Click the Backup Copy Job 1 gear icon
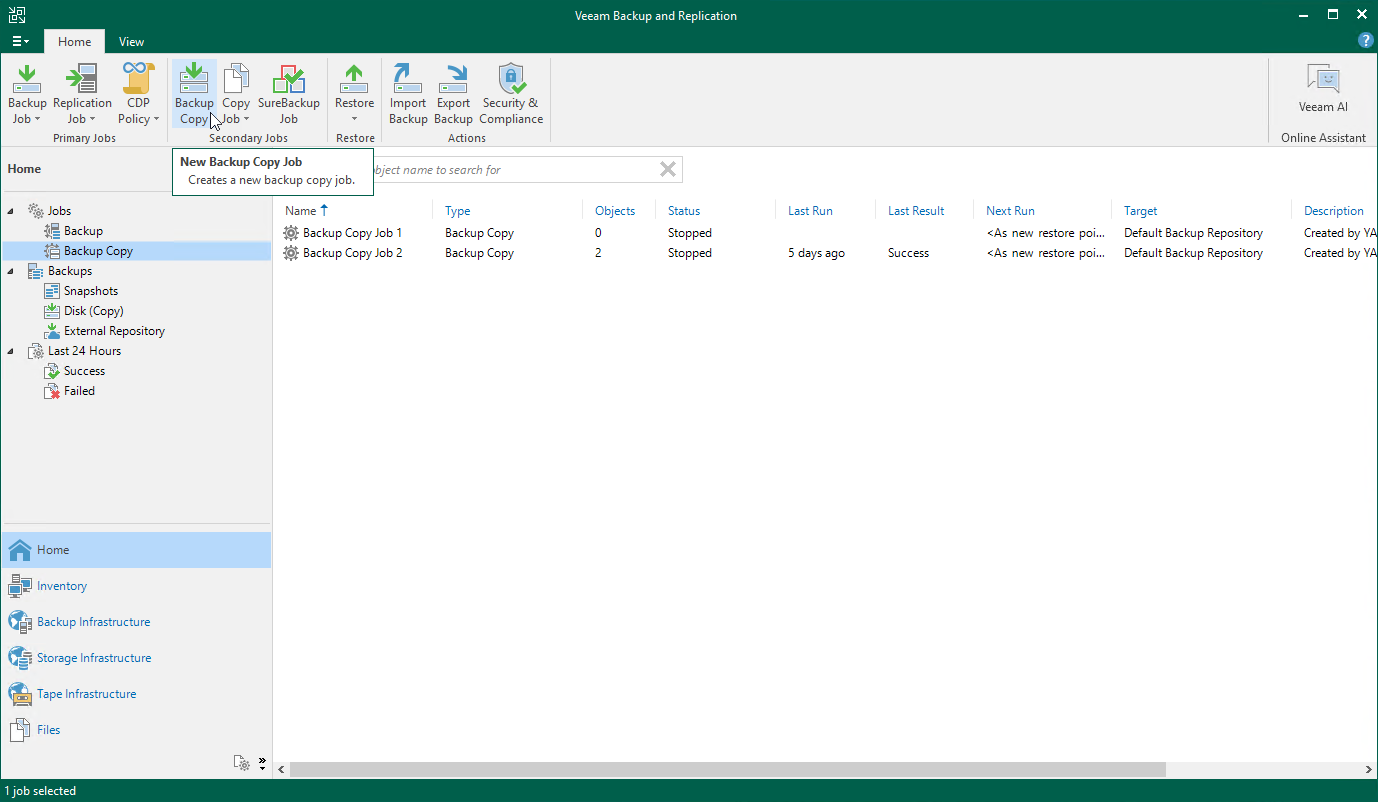Viewport: 1378px width, 802px height. click(x=291, y=233)
